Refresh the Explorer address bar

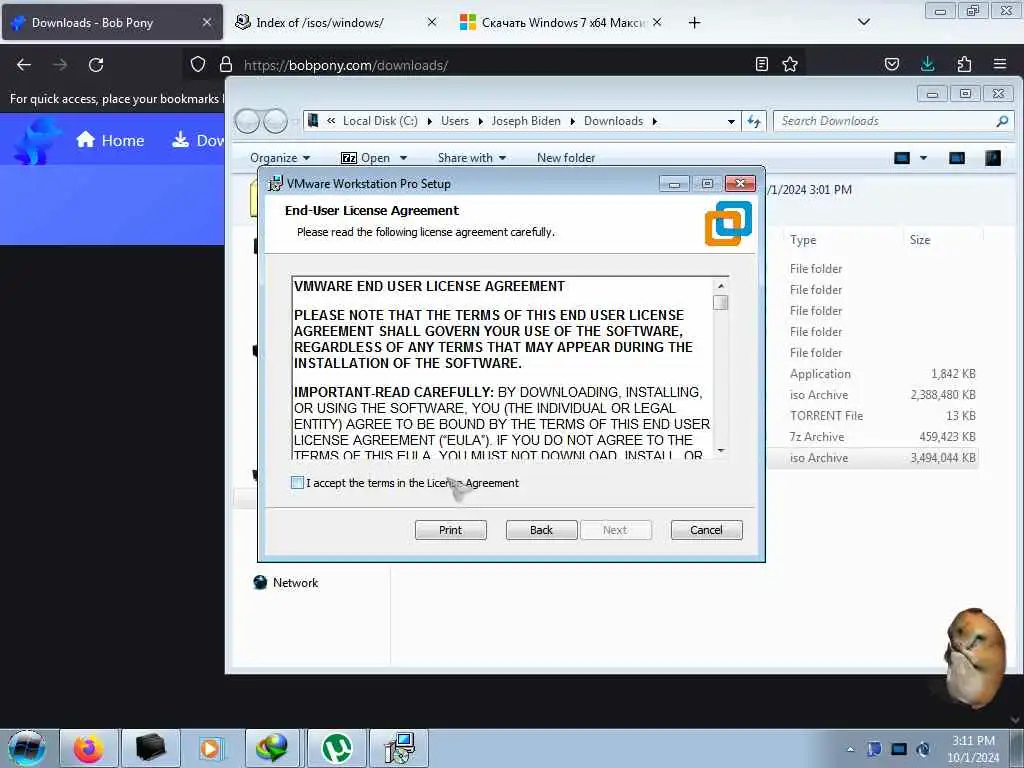[754, 121]
